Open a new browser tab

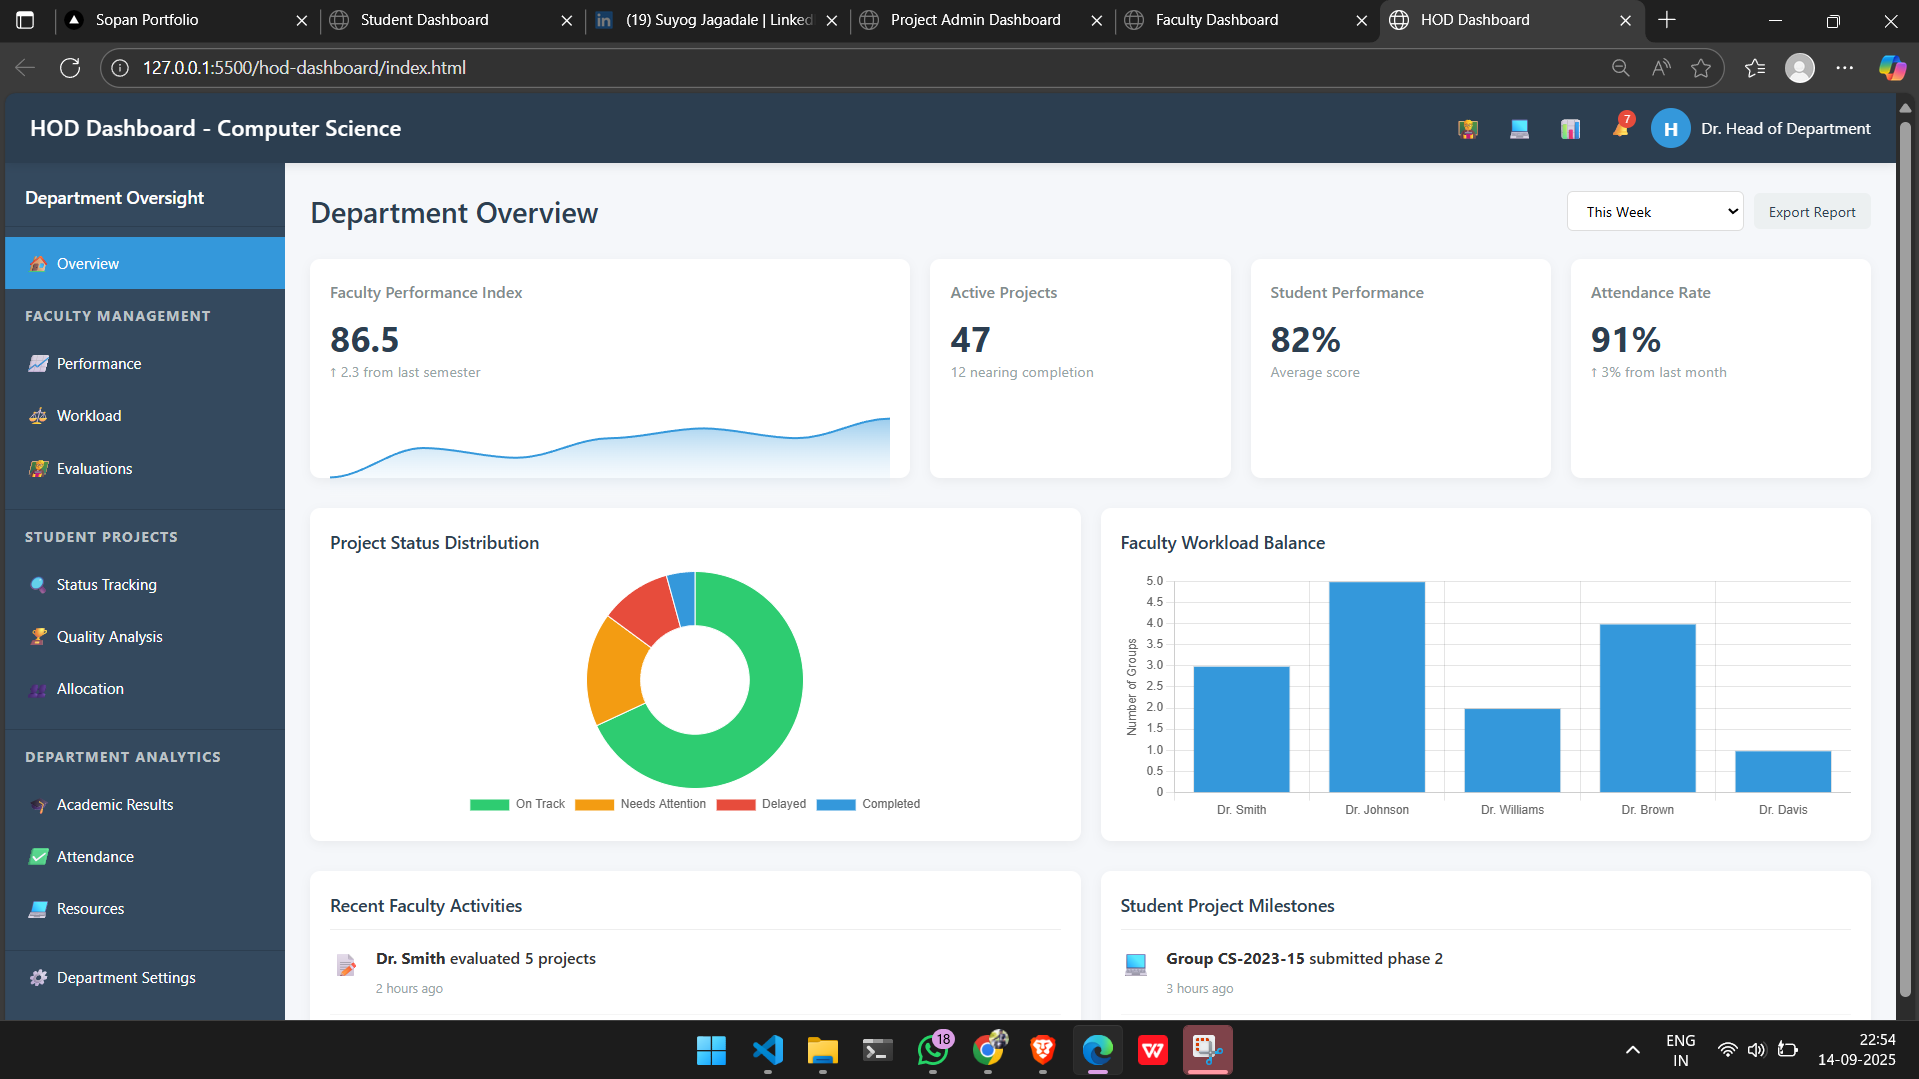(x=1667, y=20)
